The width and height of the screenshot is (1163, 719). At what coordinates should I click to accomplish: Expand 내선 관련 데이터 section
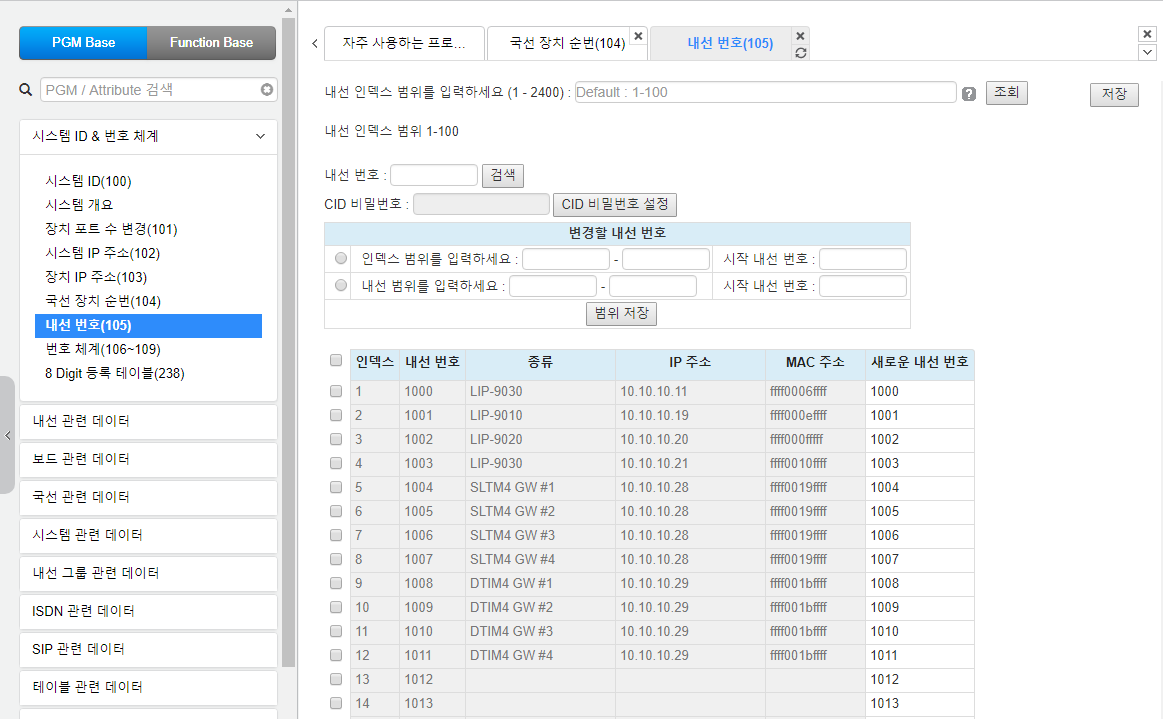coord(148,421)
